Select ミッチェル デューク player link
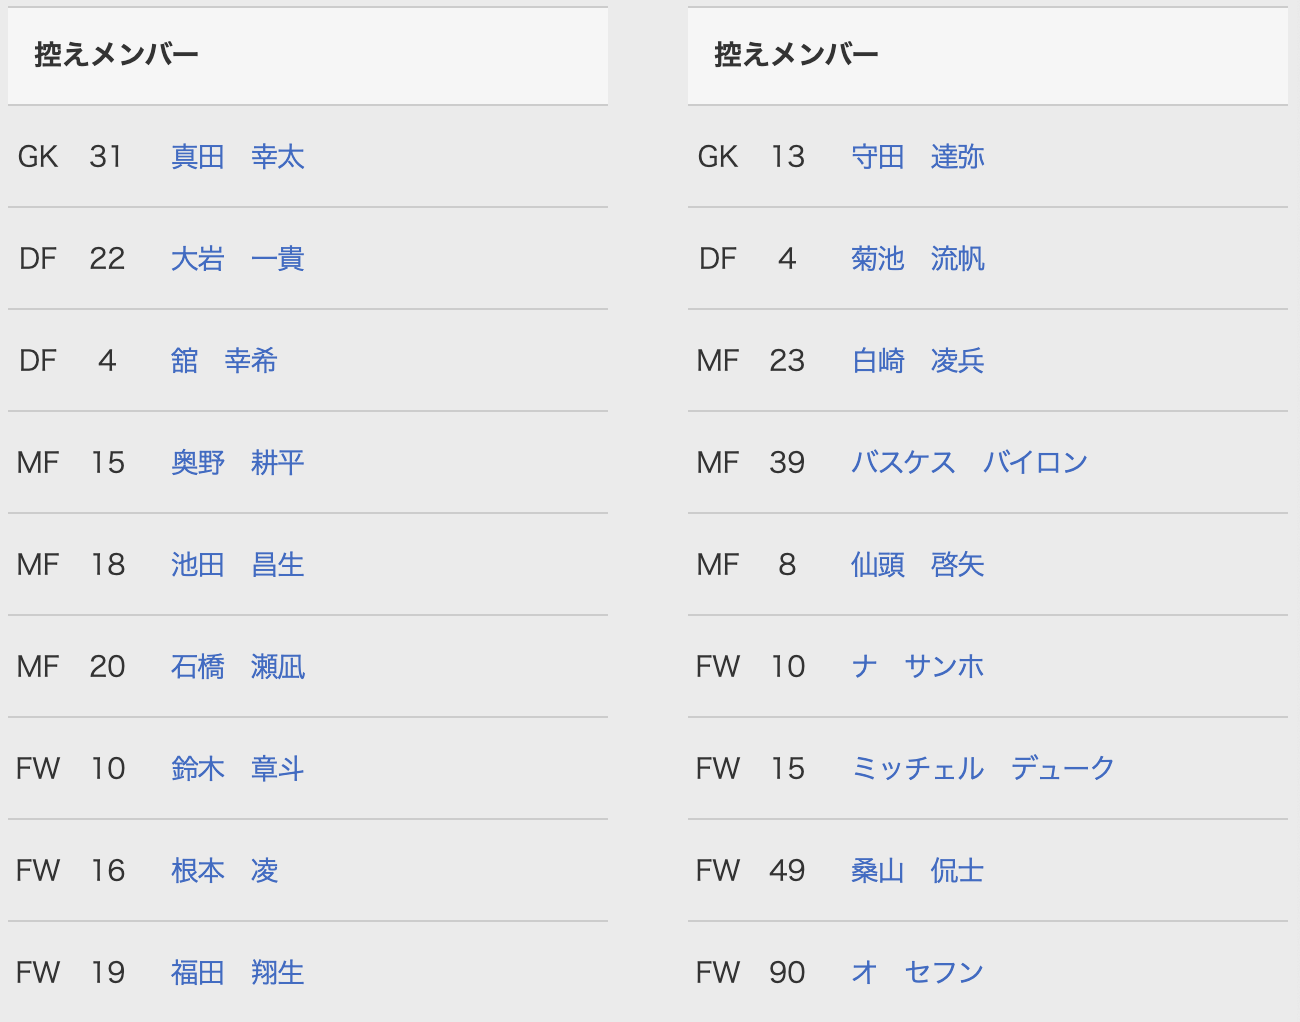 point(983,769)
